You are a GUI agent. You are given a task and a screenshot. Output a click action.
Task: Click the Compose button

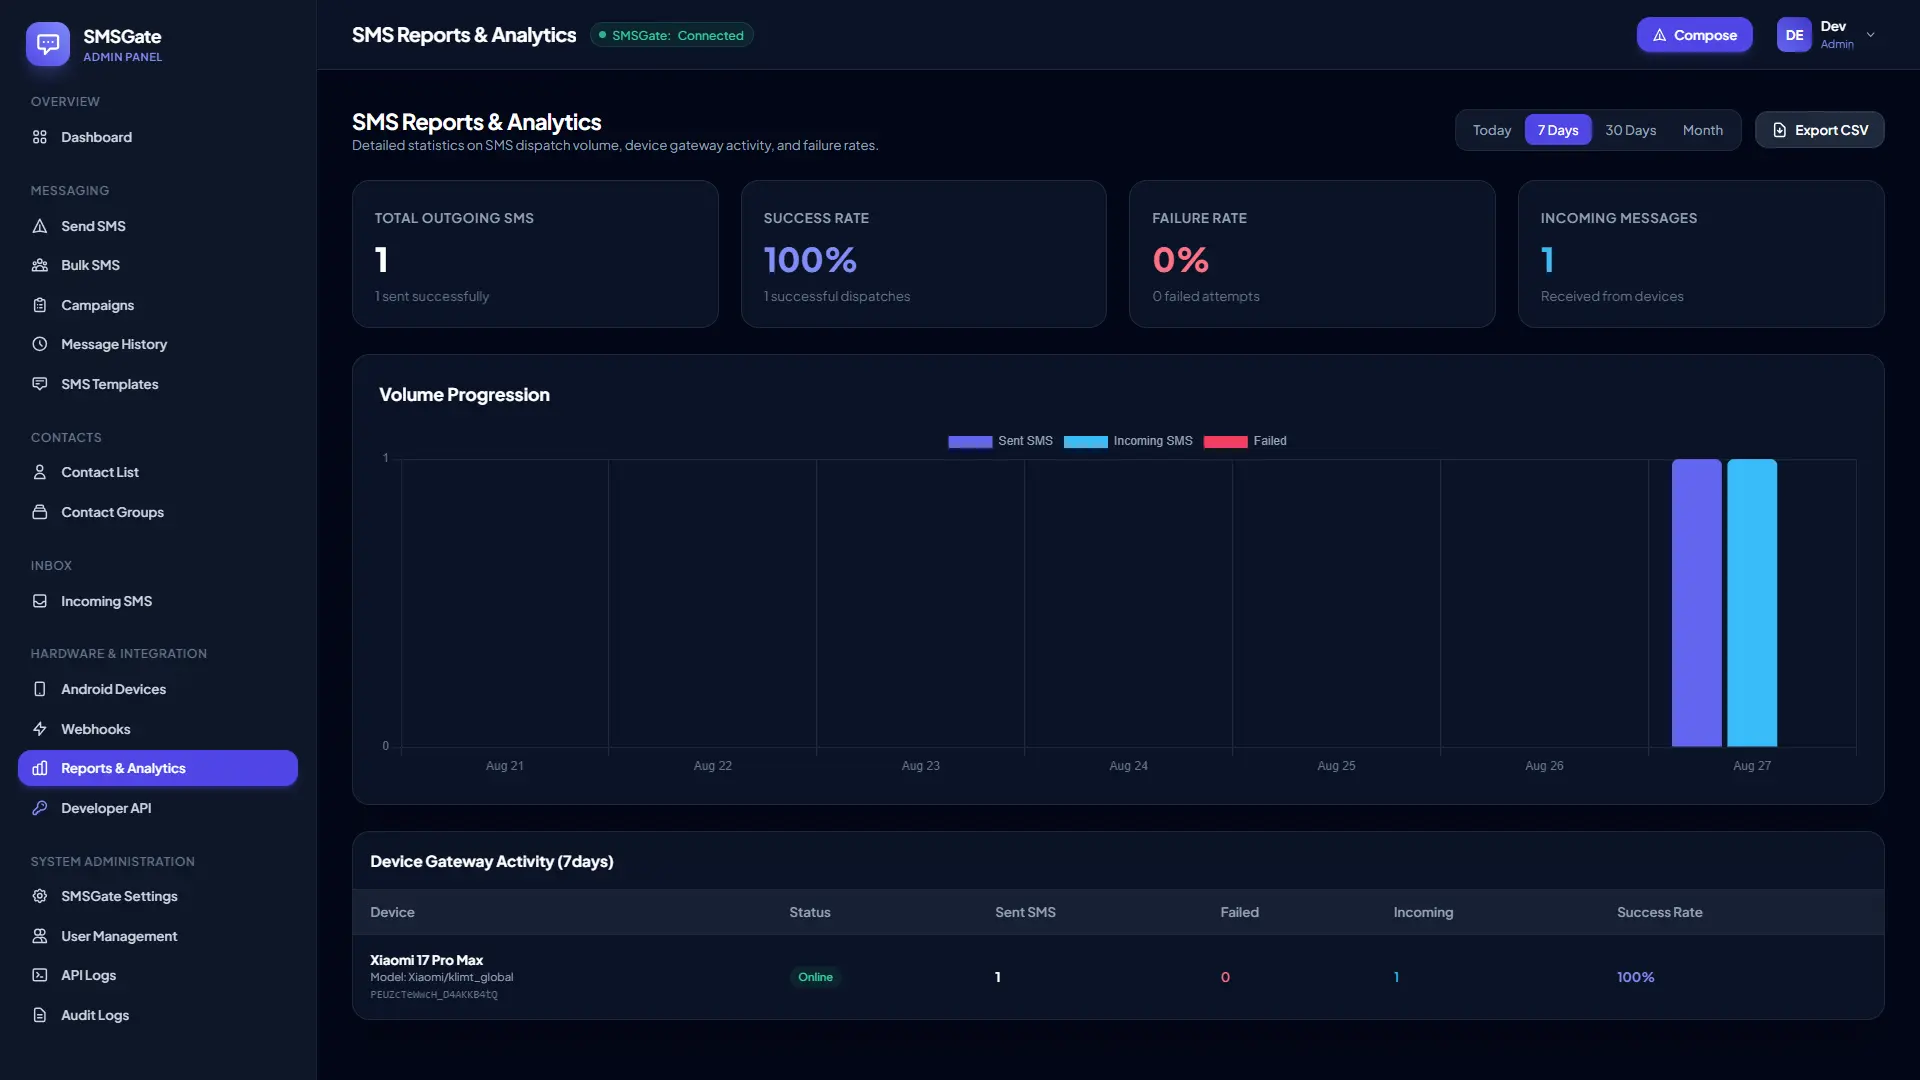click(1694, 35)
